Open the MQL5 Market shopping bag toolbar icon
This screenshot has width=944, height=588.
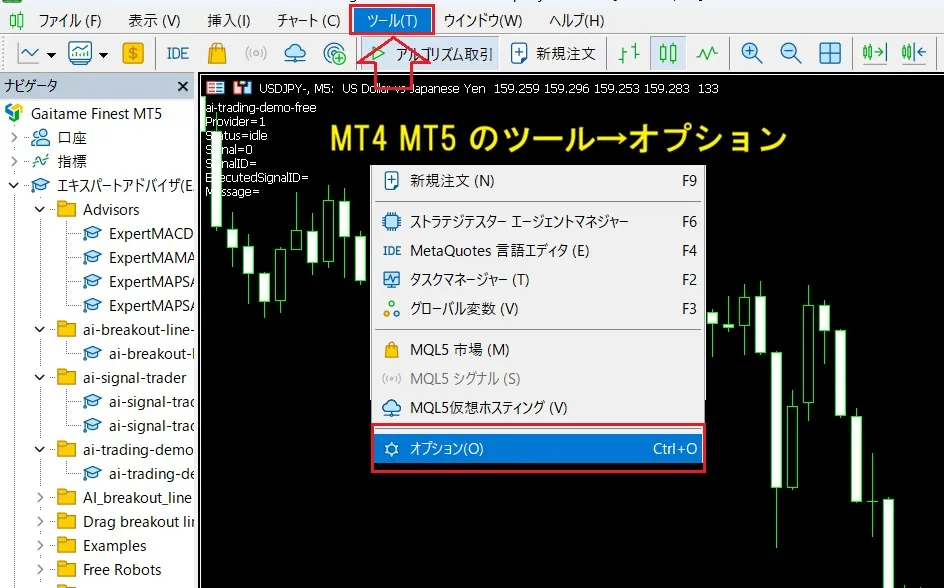coord(217,53)
